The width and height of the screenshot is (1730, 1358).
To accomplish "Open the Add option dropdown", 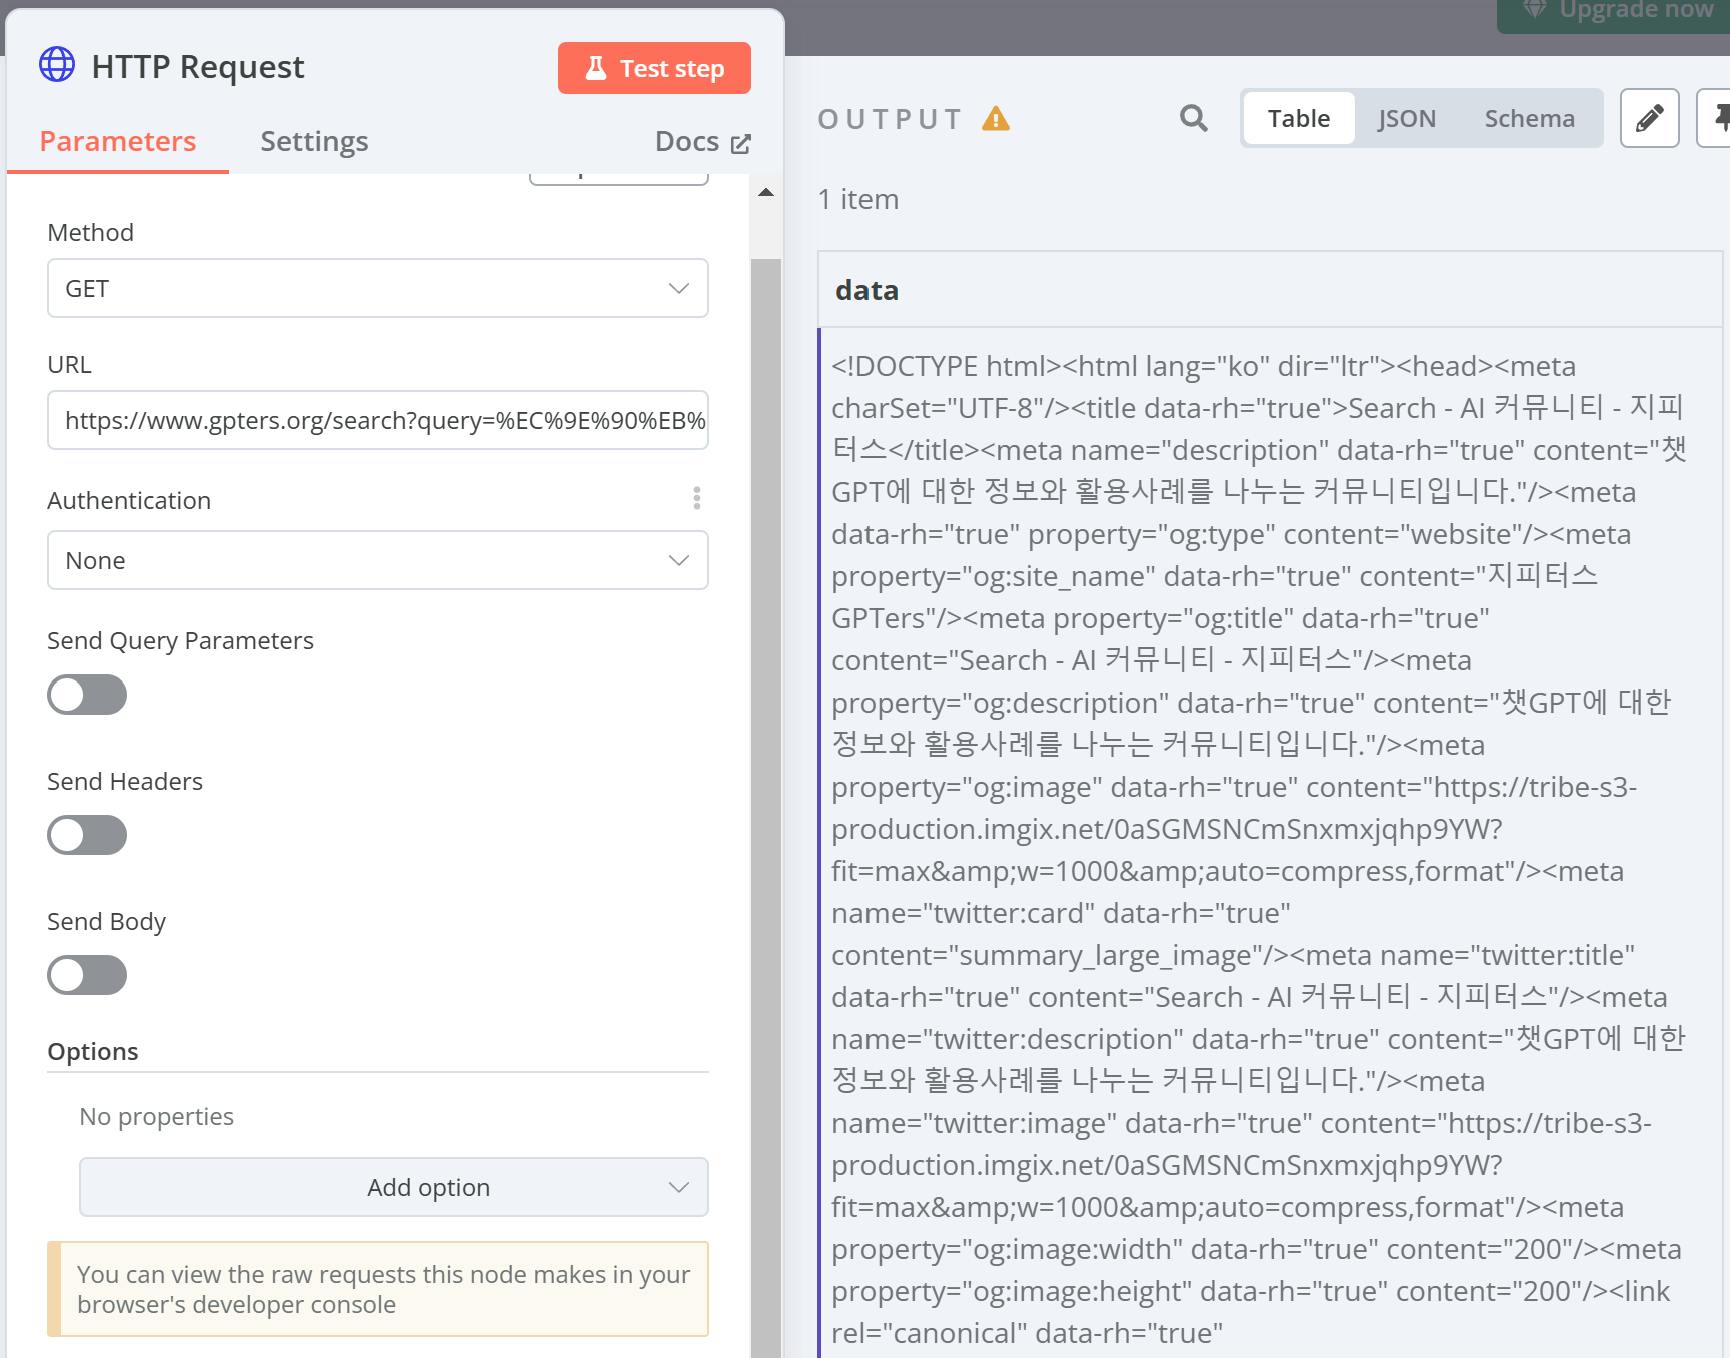I will (394, 1187).
